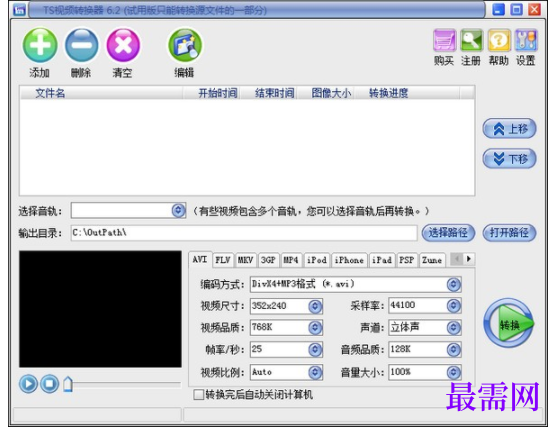
Task: Switch to the MP4 format tab
Action: point(291,260)
